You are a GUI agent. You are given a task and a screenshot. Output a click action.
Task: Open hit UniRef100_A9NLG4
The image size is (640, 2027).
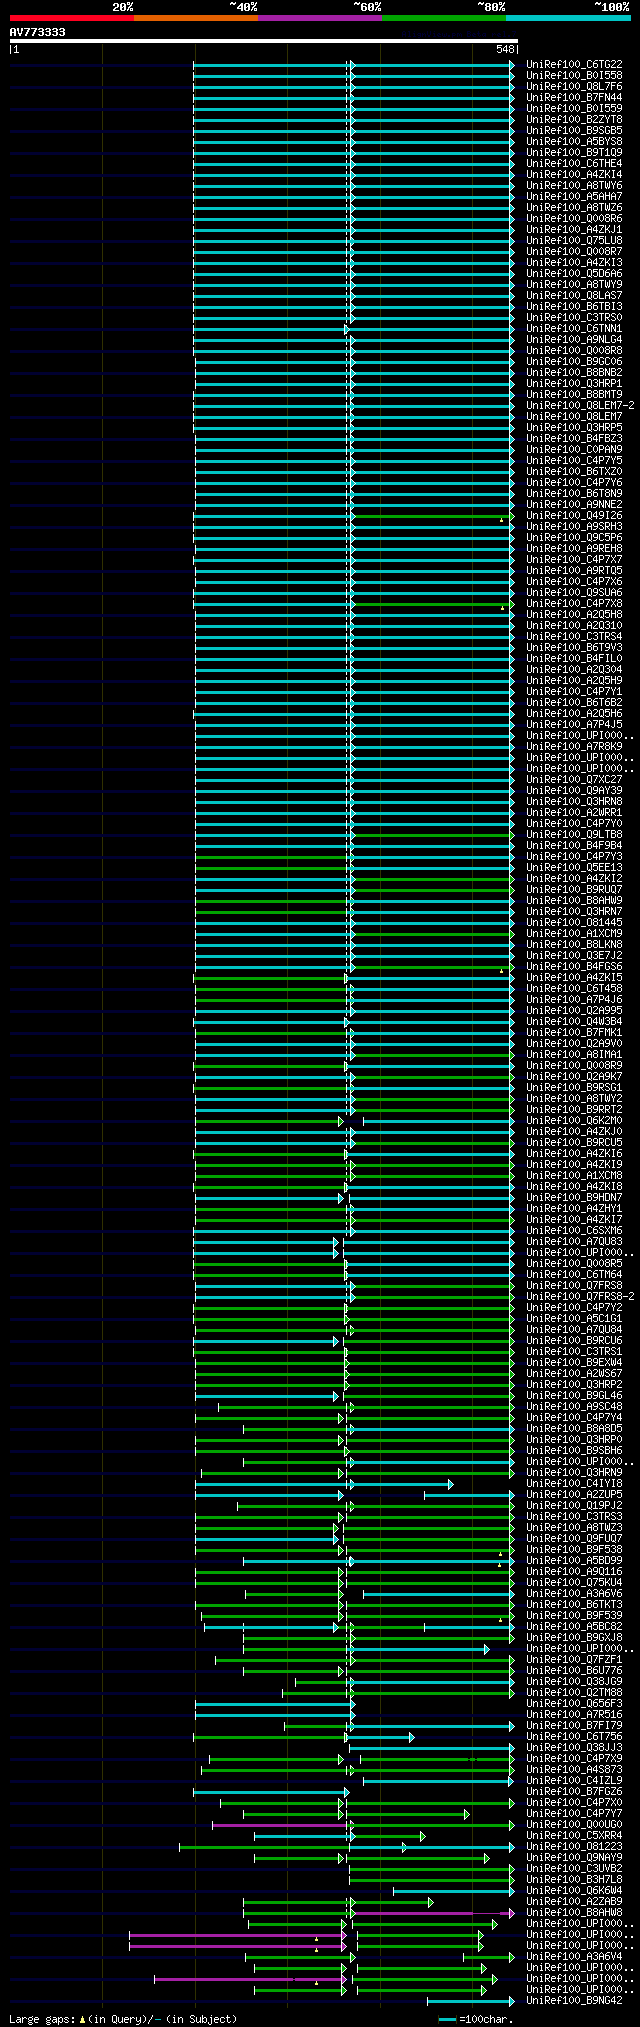click(x=574, y=340)
